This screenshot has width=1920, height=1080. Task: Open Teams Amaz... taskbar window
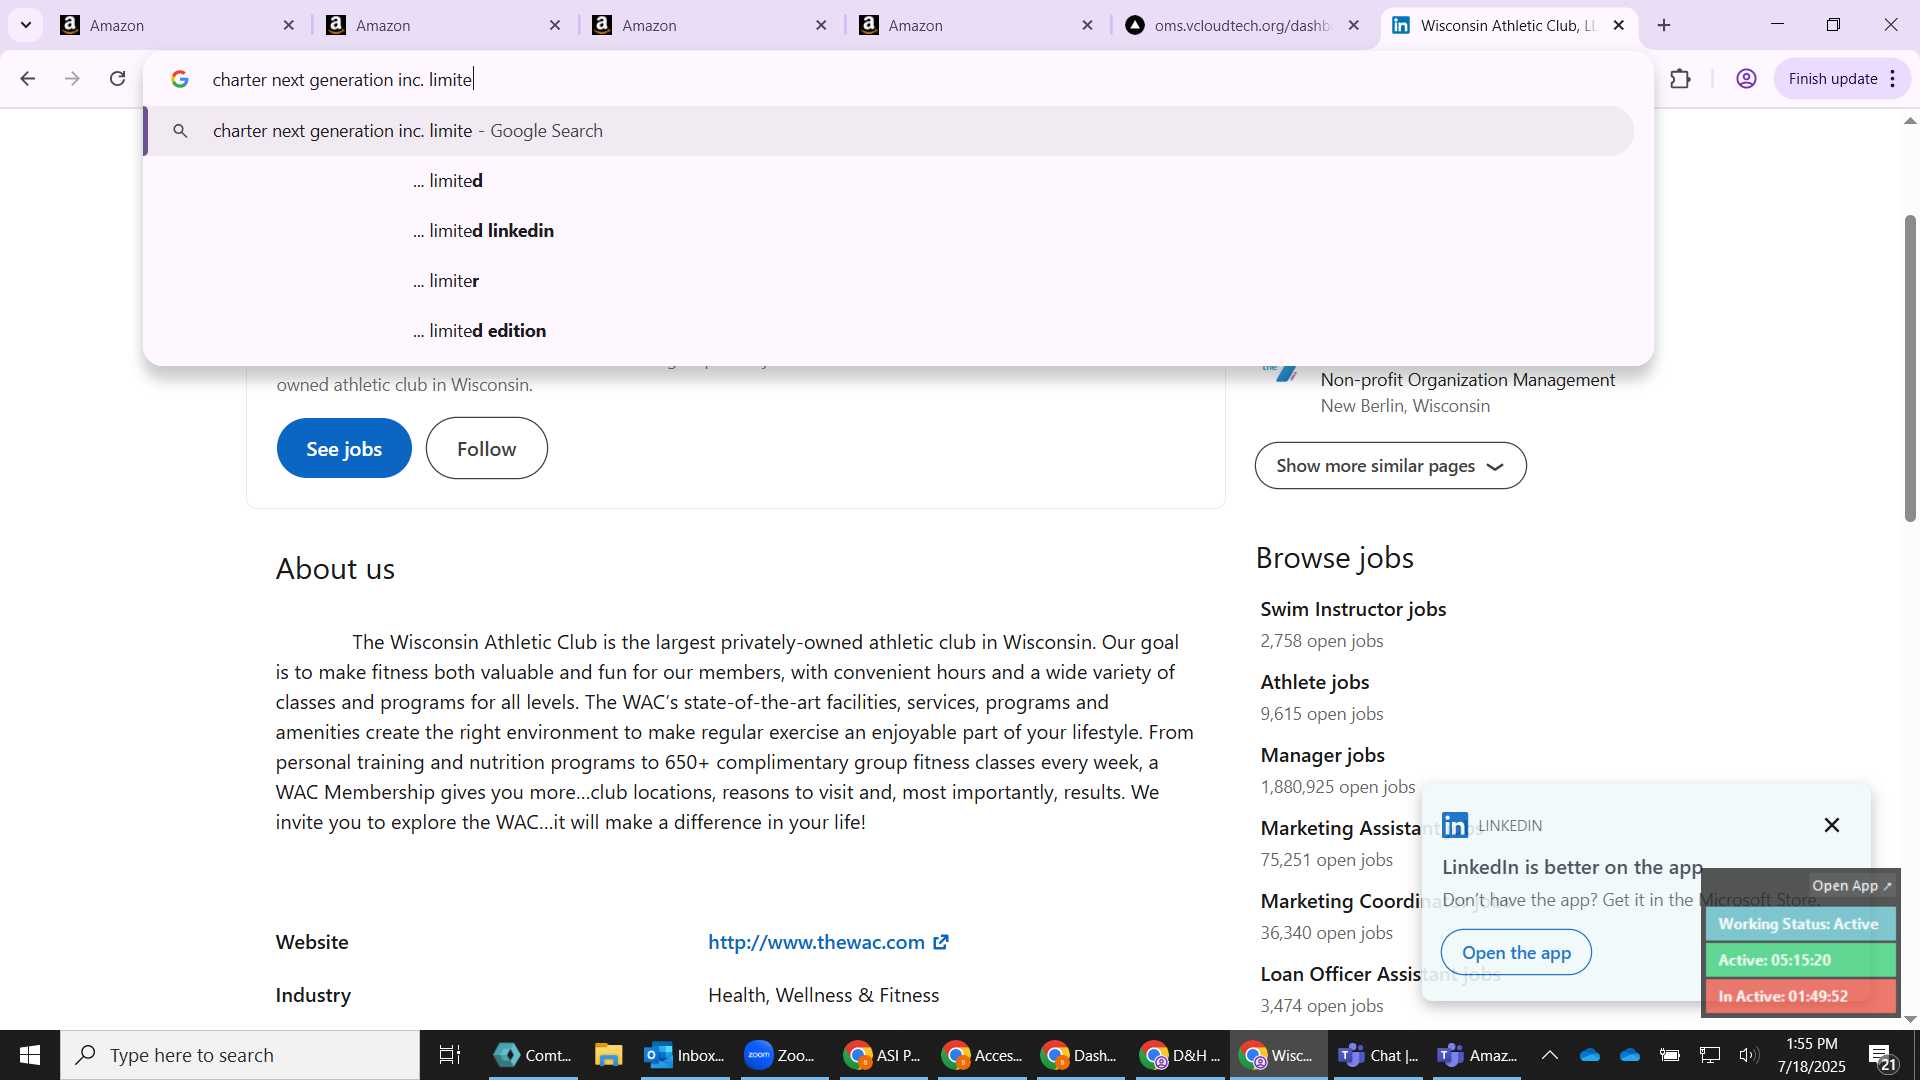coord(1477,1055)
